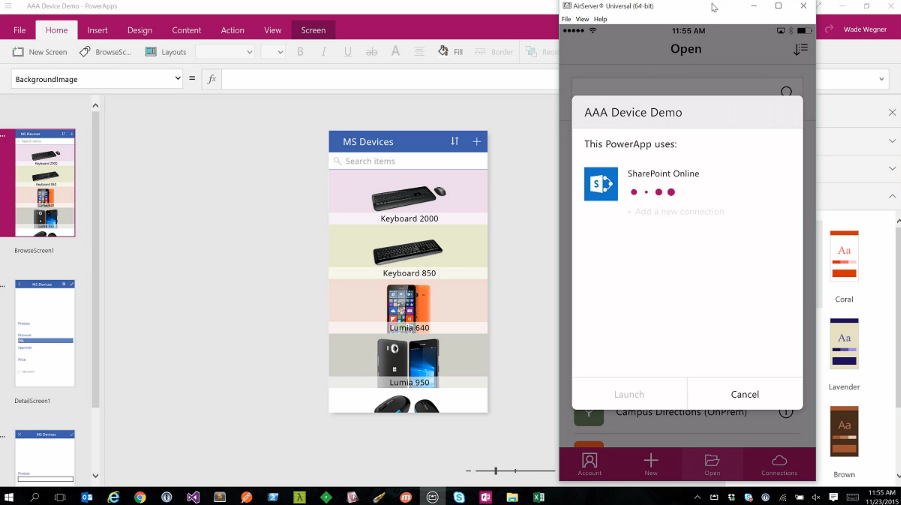Click the zoom slider handle below canvas
901x505 pixels.
tap(495, 471)
